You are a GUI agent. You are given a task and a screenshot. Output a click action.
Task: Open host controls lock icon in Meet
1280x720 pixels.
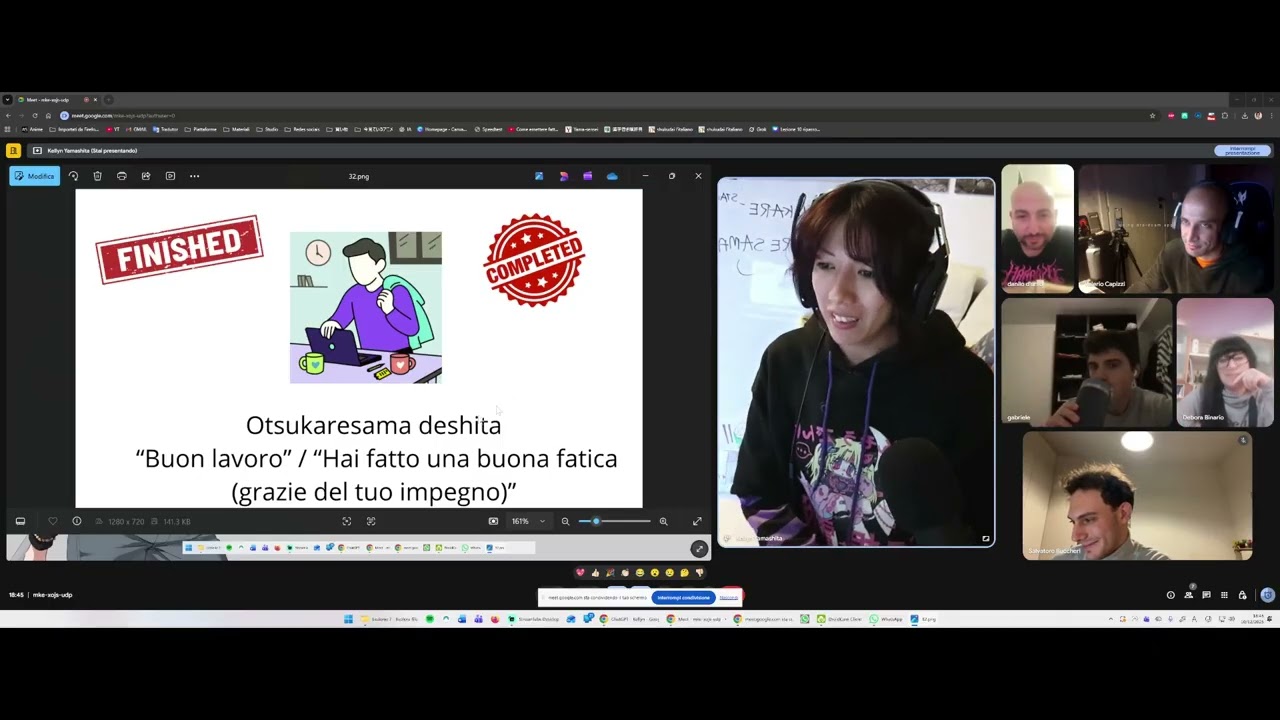click(1242, 595)
